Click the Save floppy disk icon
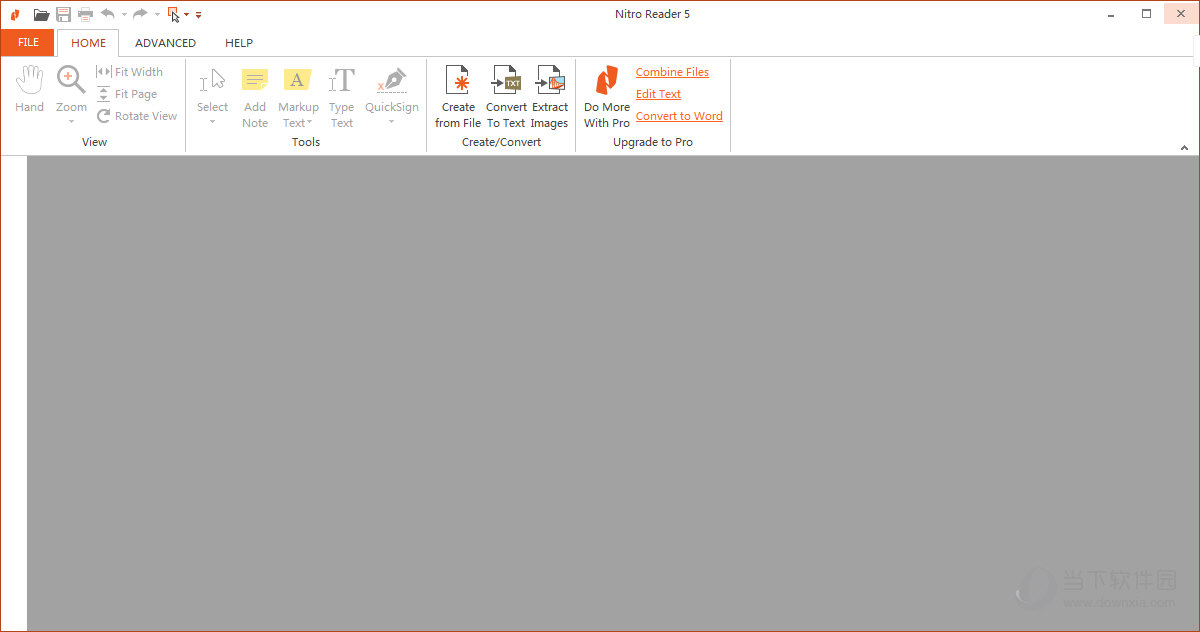Image resolution: width=1200 pixels, height=632 pixels. [63, 14]
